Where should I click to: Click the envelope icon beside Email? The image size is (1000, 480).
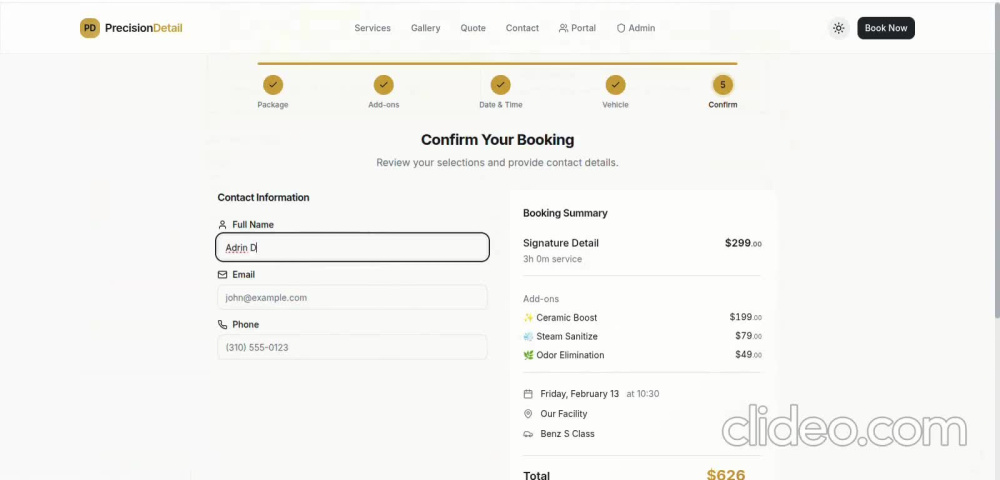coord(222,275)
